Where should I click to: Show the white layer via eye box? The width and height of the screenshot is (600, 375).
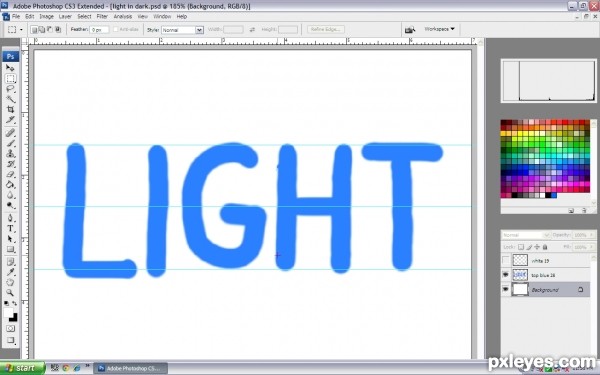coord(505,260)
